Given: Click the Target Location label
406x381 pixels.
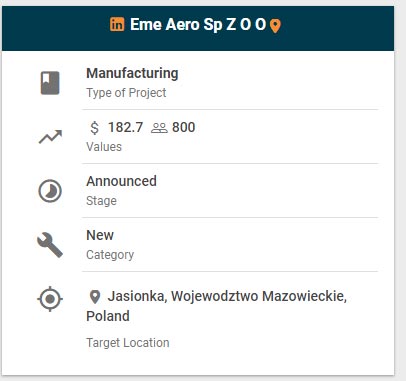Looking at the screenshot, I should pyautogui.click(x=128, y=343).
